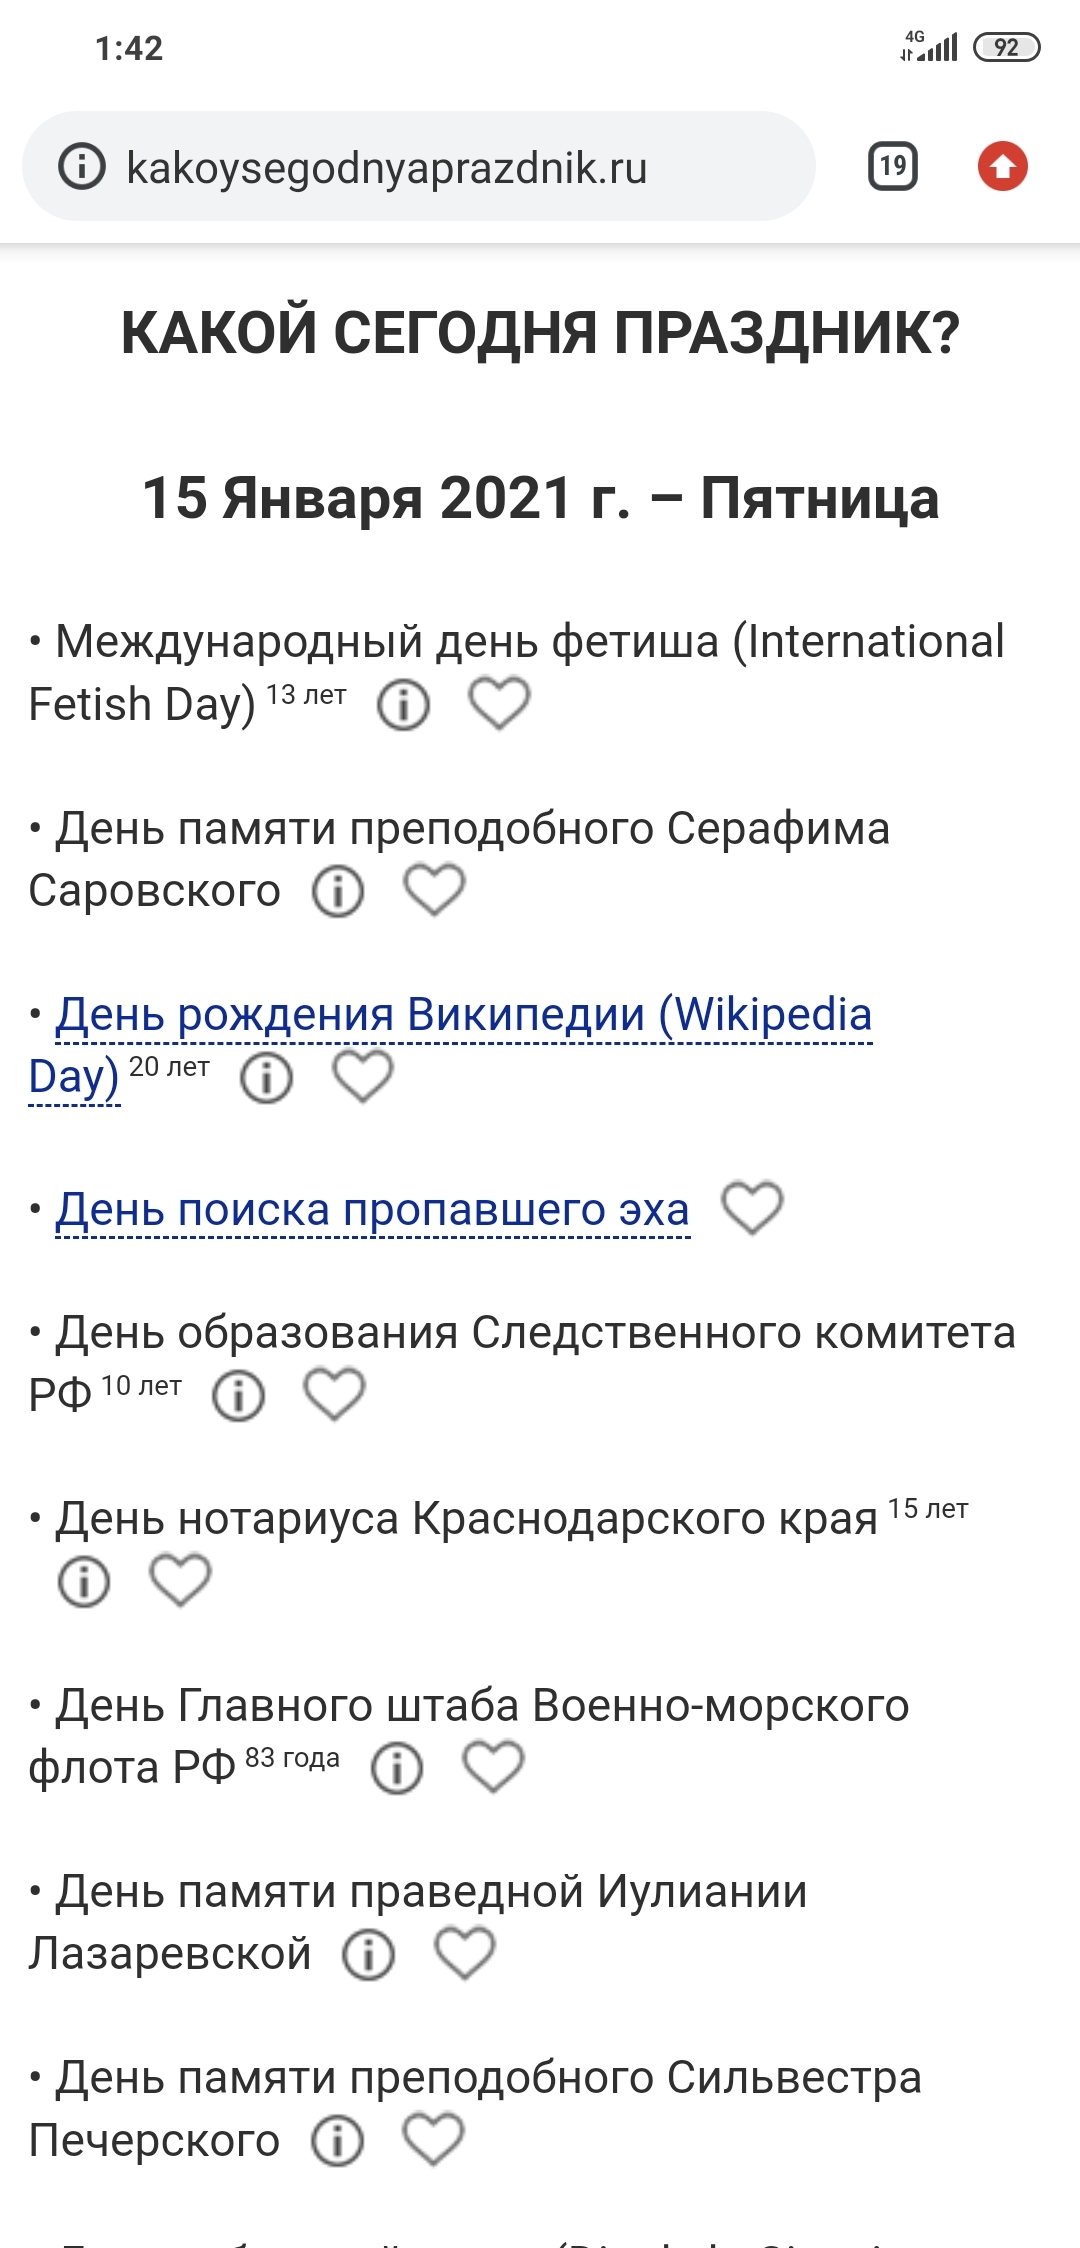The image size is (1080, 2248).
Task: Tap the site info icon in address bar
Action: coord(82,166)
